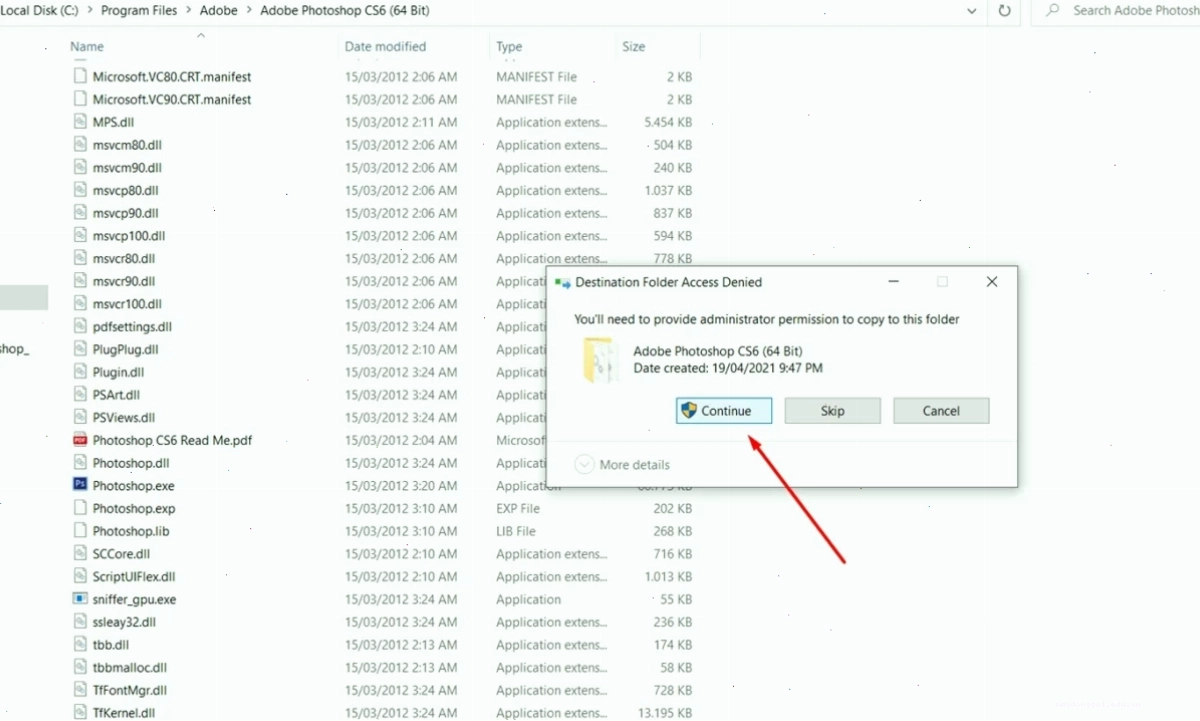The width and height of the screenshot is (1200, 721).
Task: Click Cancel in Access Denied dialog
Action: point(941,411)
